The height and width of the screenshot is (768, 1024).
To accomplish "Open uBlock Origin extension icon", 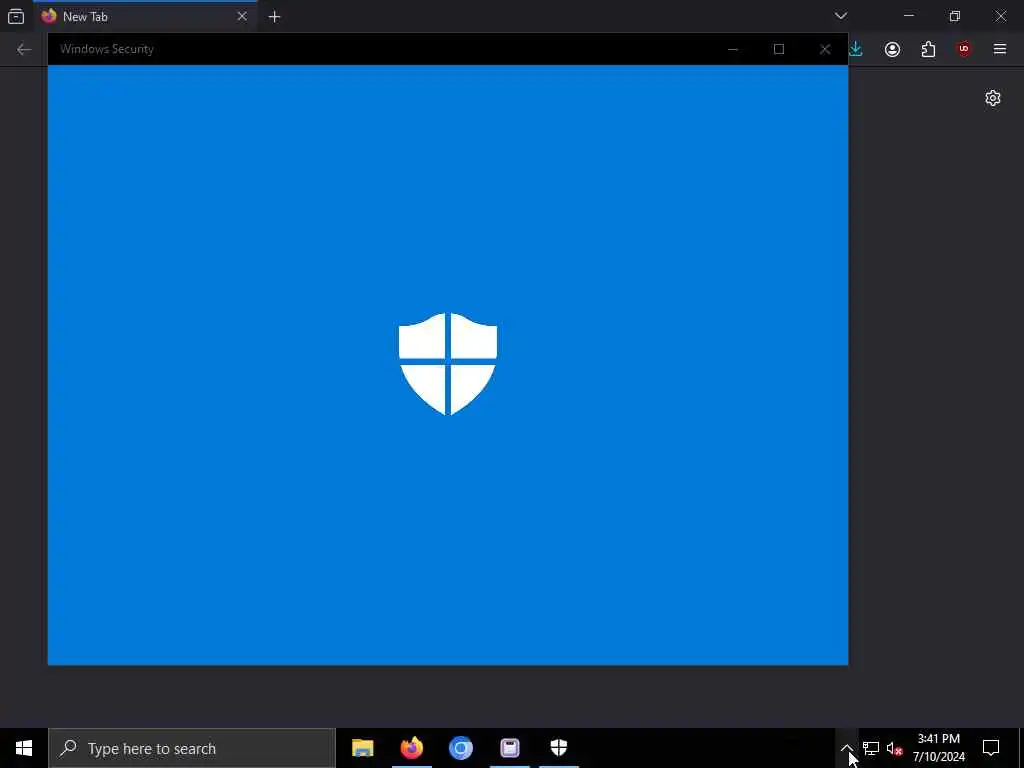I will tap(964, 49).
